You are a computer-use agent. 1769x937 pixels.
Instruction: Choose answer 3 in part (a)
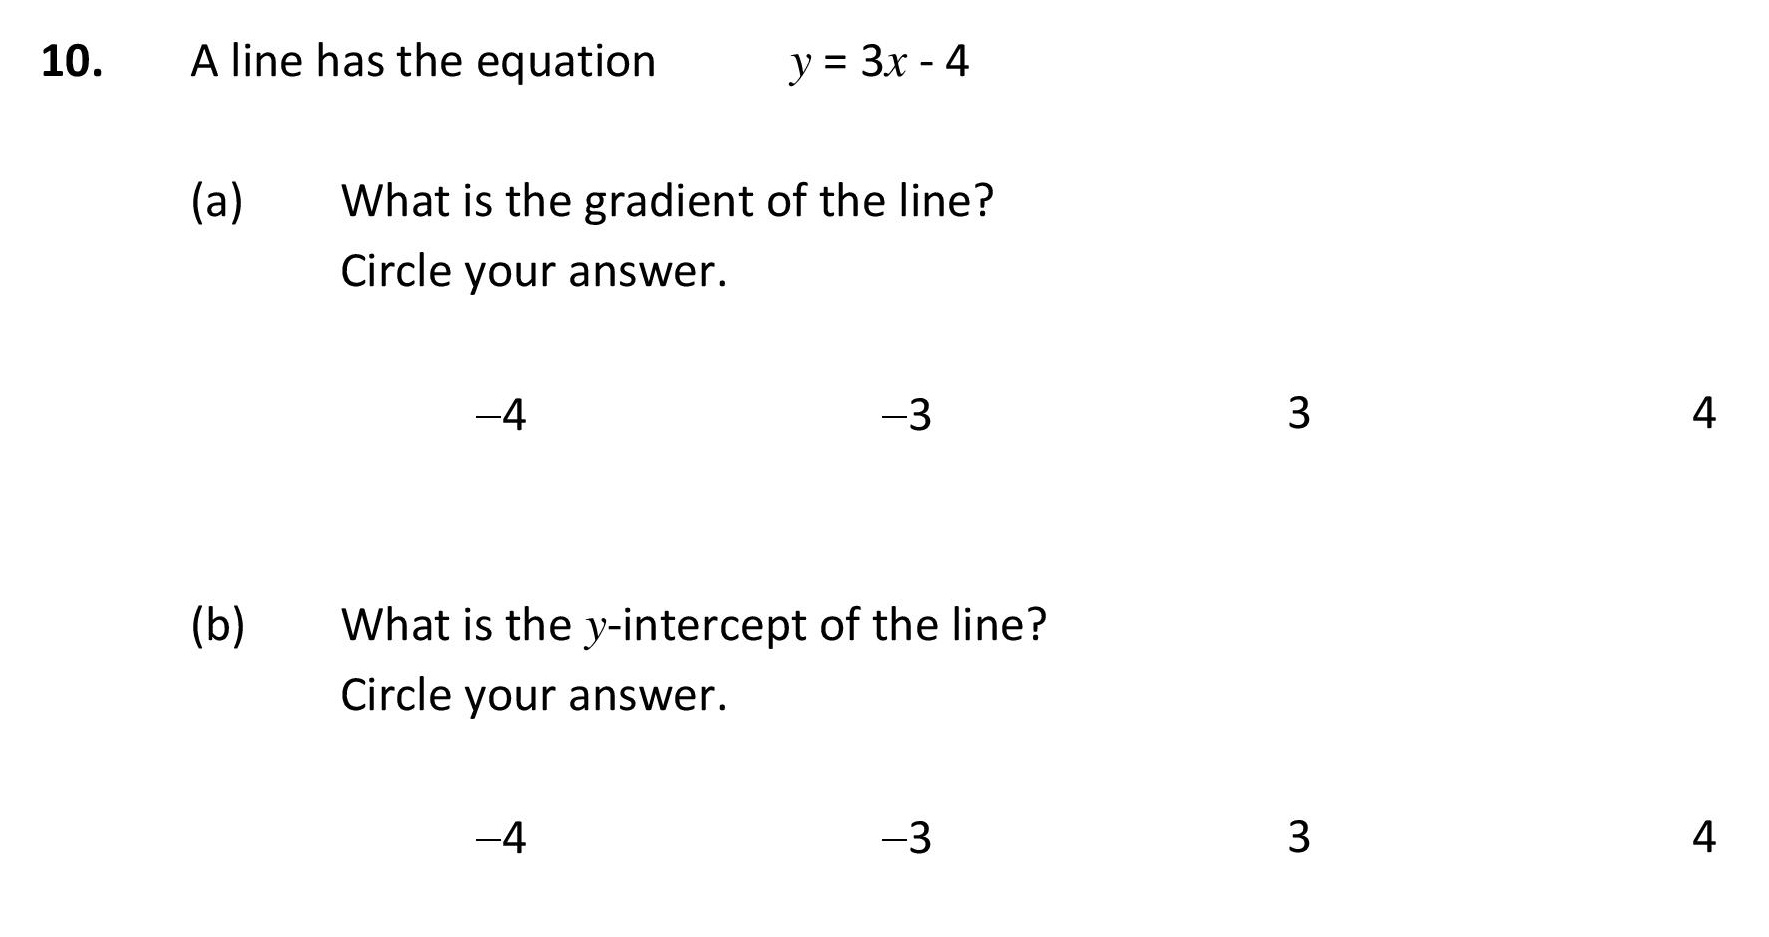click(1298, 413)
